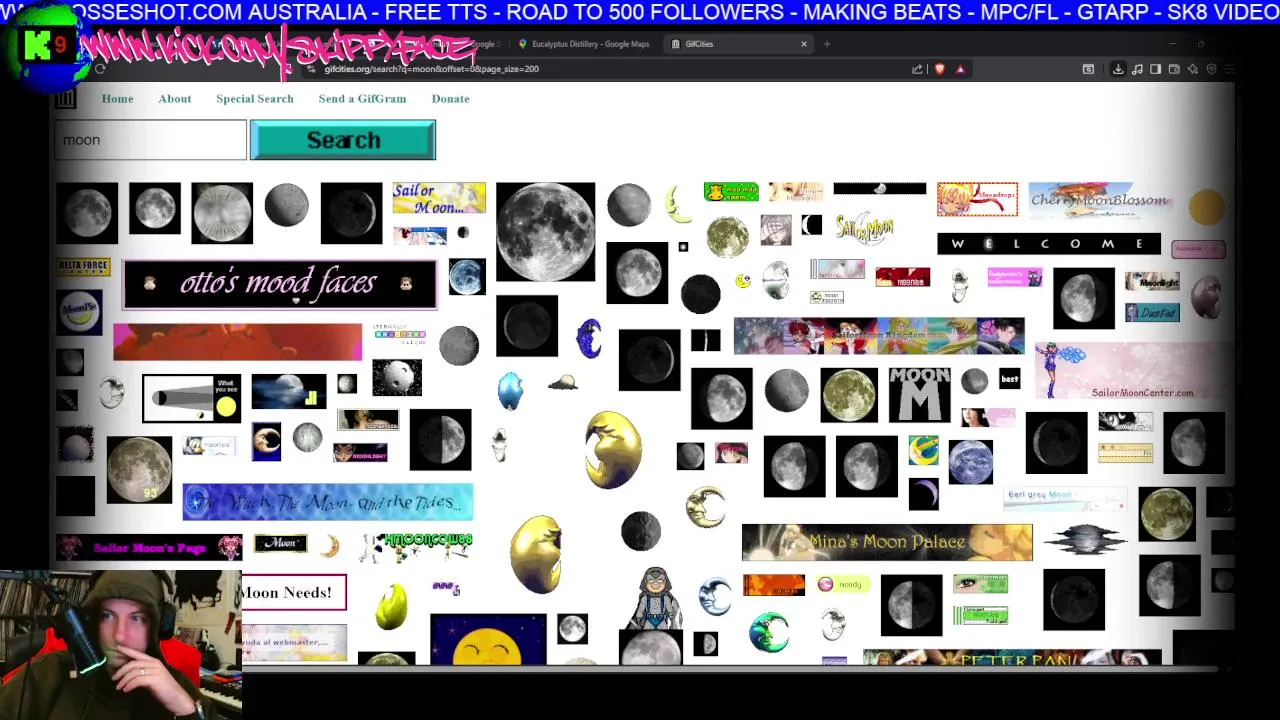The image size is (1280, 720).
Task: Open the large full moon photo GIF
Action: pos(545,232)
